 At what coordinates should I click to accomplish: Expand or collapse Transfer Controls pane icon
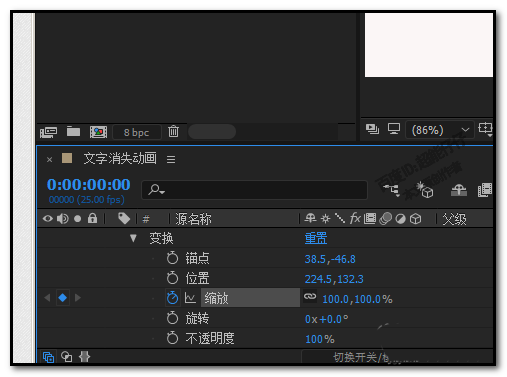click(67, 357)
